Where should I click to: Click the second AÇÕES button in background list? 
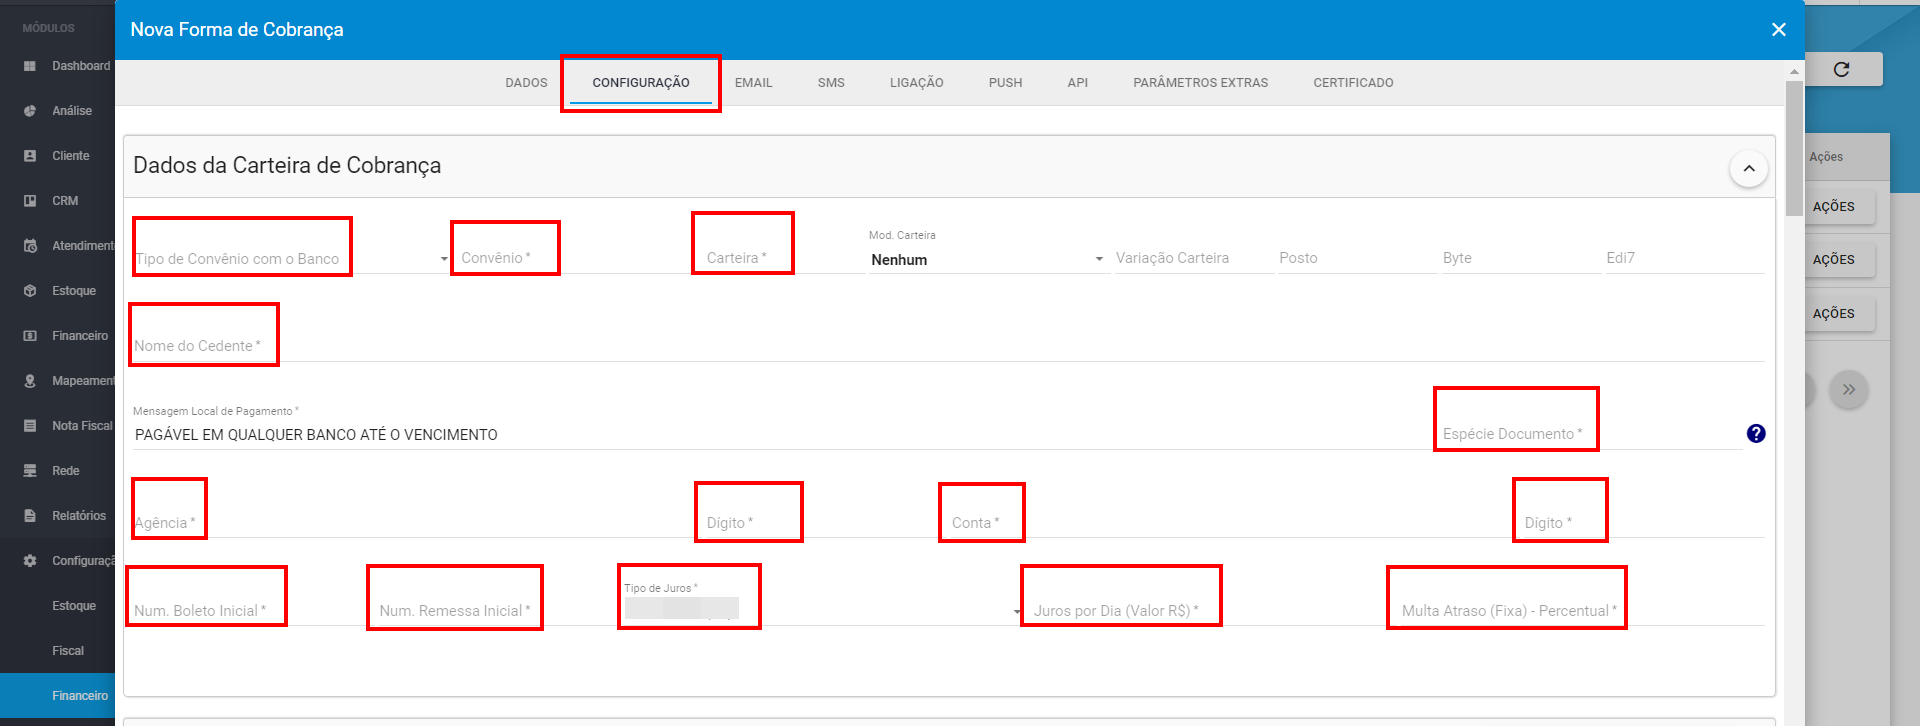(x=1838, y=260)
